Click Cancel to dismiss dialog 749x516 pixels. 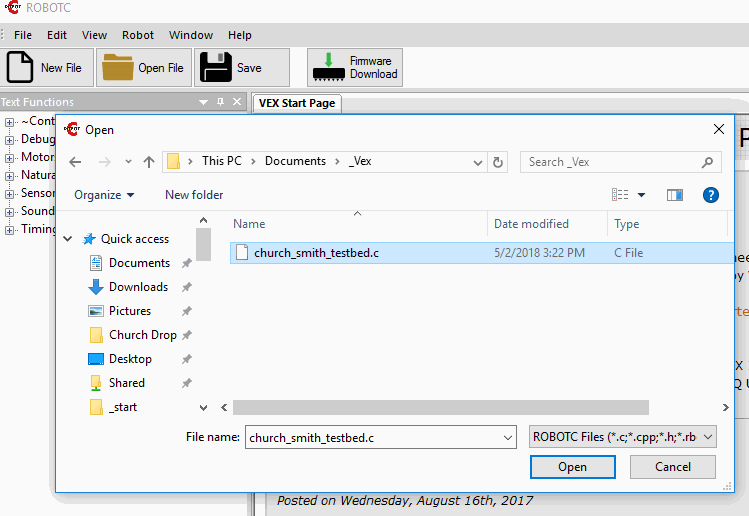672,467
